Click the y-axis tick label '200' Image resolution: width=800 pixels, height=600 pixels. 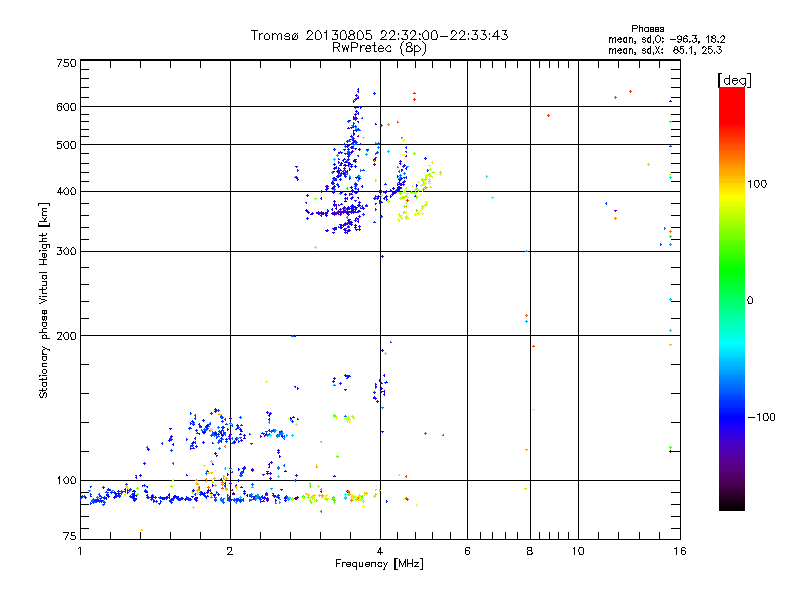click(x=66, y=336)
